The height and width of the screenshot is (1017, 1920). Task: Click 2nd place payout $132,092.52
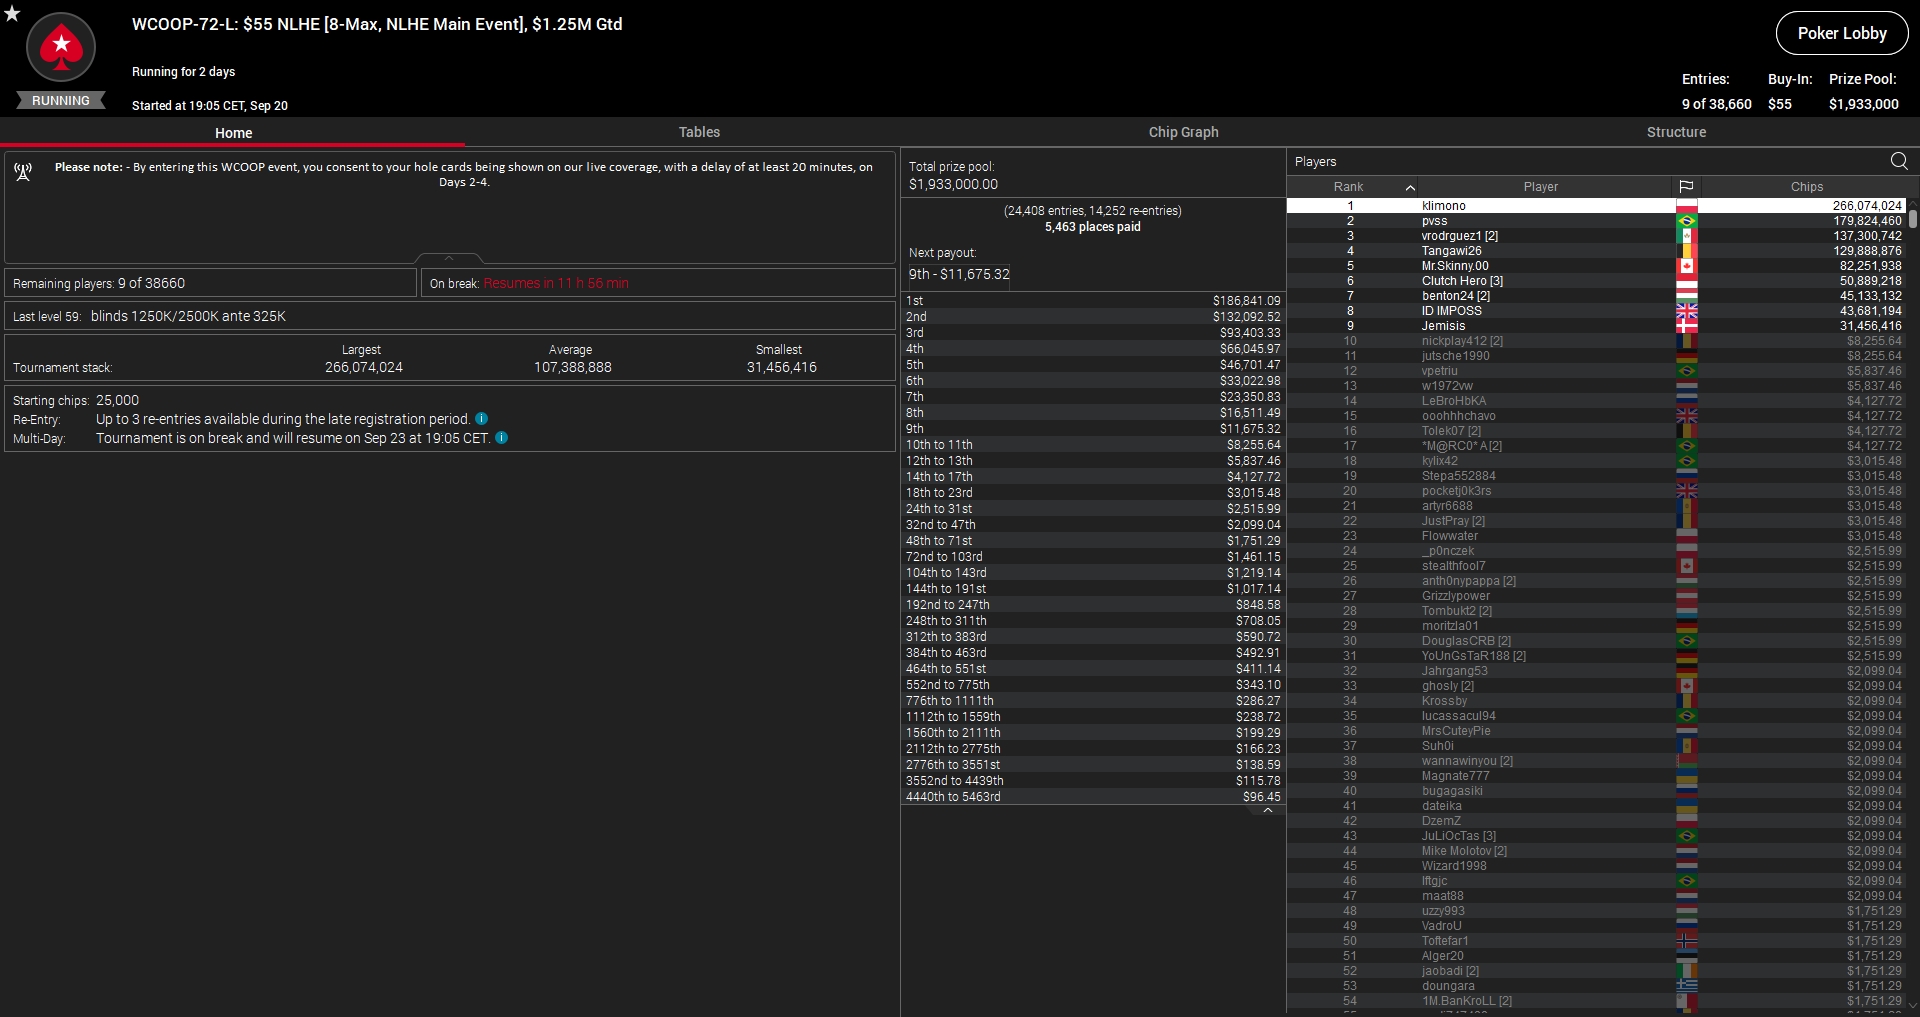click(x=1246, y=317)
